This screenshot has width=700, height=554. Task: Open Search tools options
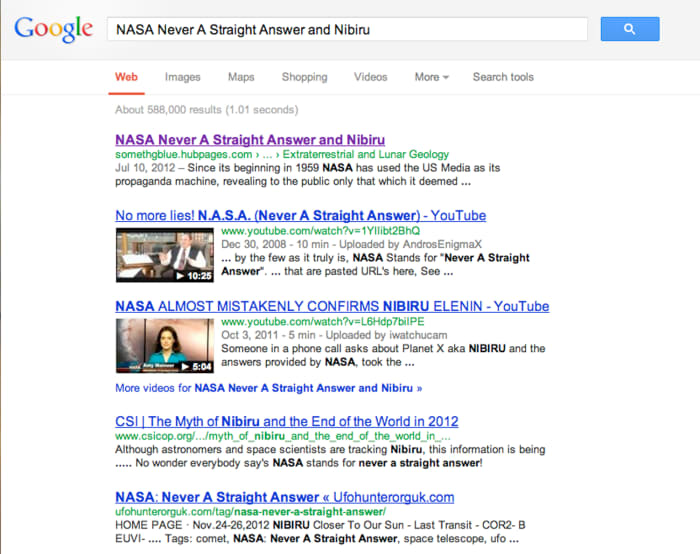pyautogui.click(x=503, y=77)
